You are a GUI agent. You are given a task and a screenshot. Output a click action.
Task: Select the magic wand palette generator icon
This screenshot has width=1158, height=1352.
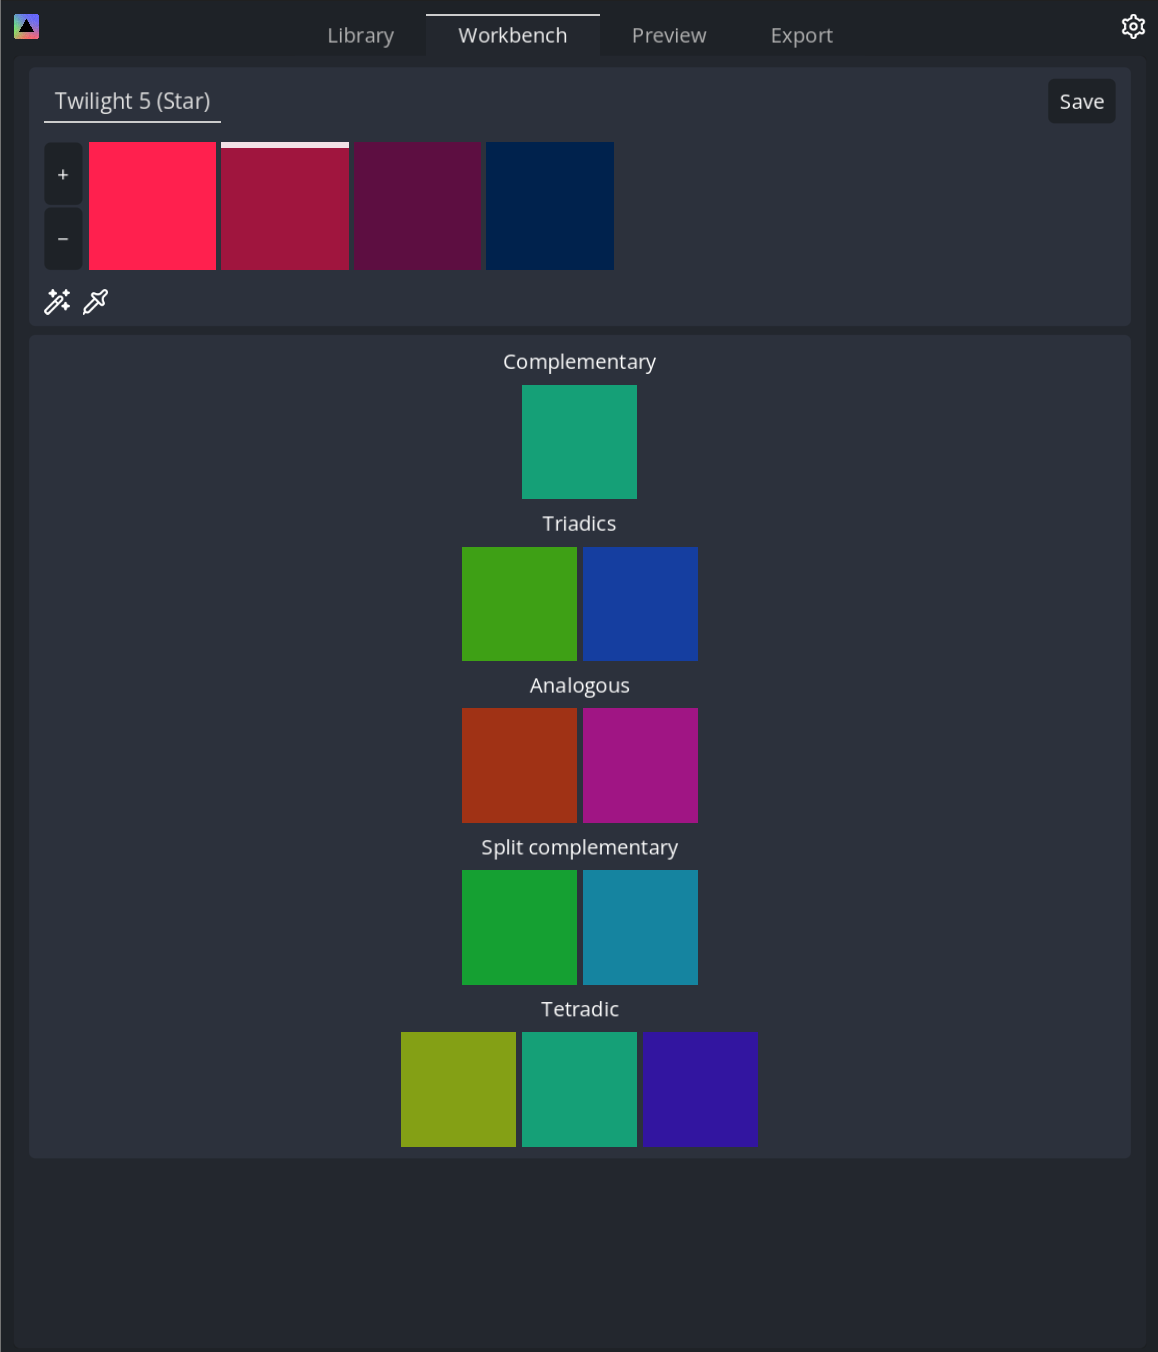pyautogui.click(x=57, y=301)
